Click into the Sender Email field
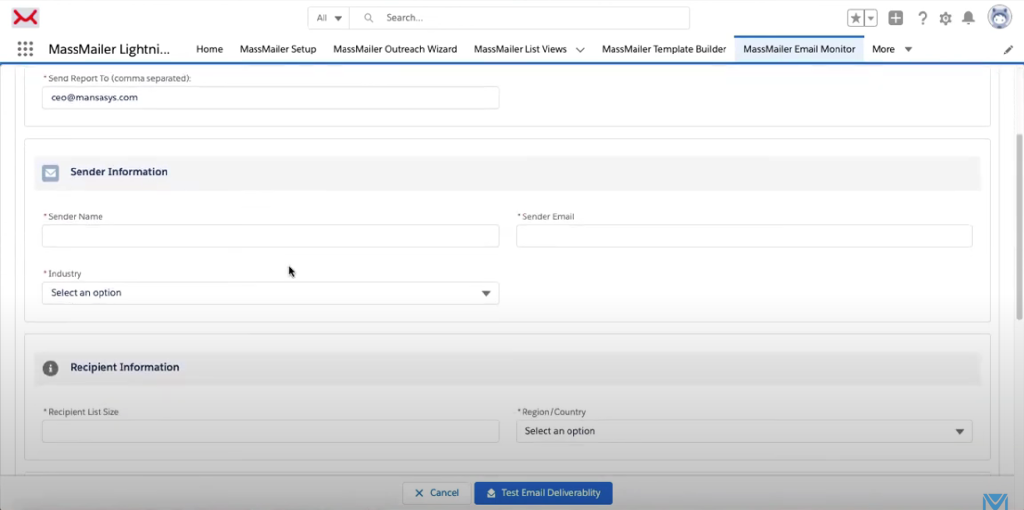 (744, 236)
